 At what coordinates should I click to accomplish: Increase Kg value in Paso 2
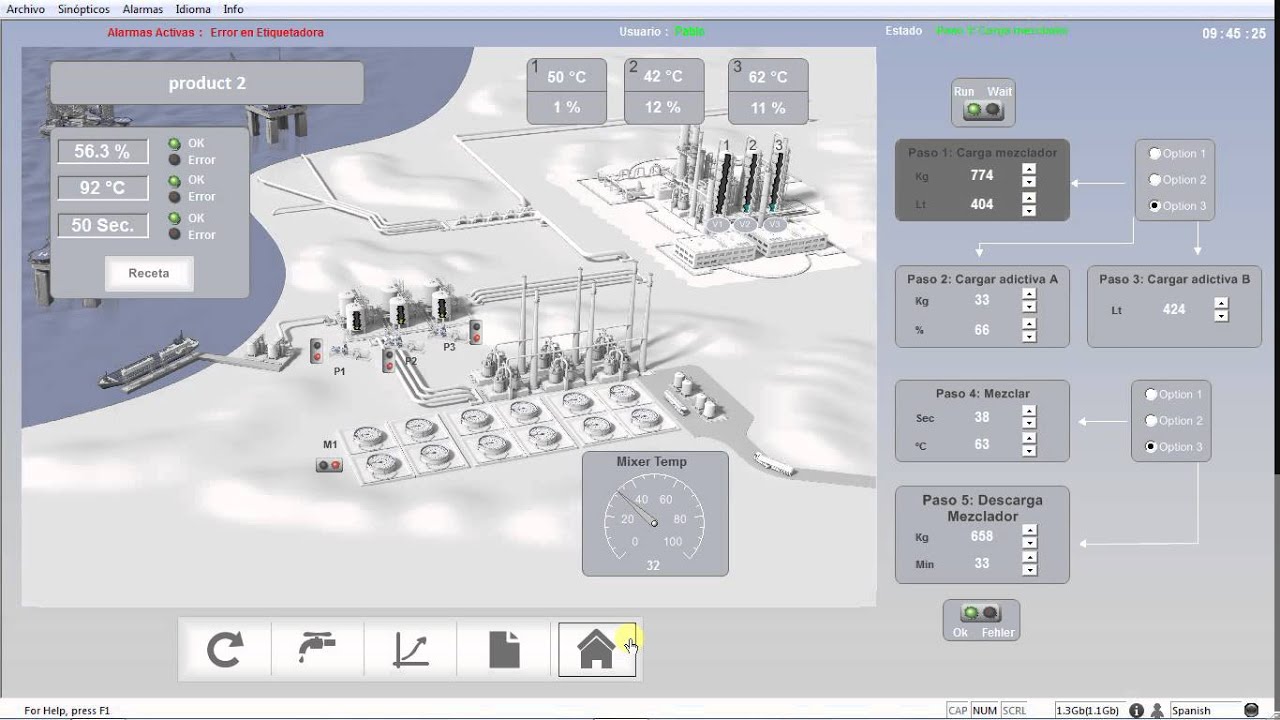click(x=1029, y=295)
